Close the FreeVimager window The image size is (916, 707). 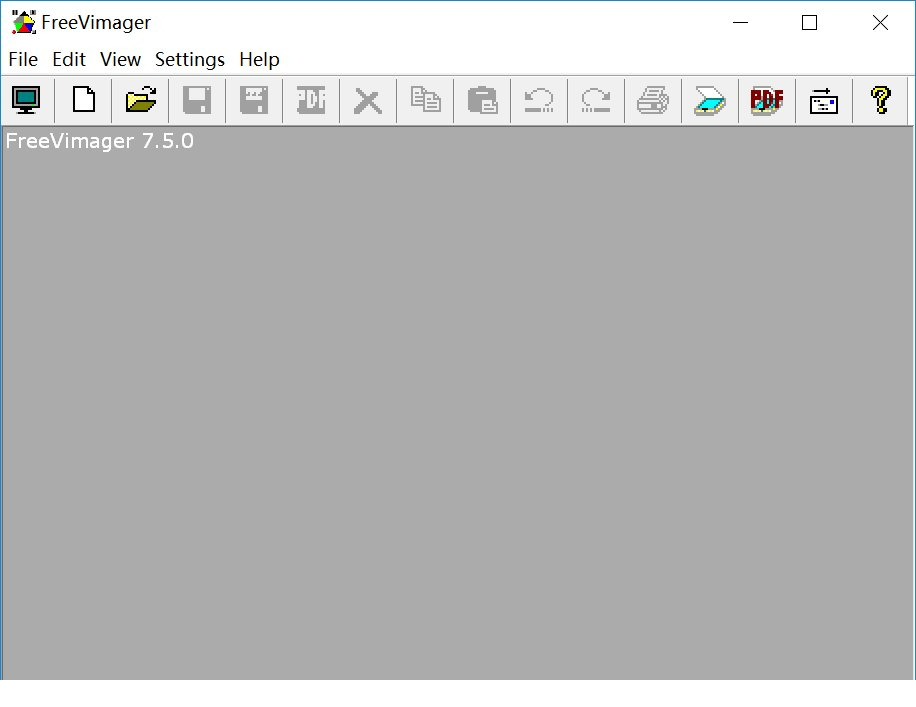click(880, 23)
